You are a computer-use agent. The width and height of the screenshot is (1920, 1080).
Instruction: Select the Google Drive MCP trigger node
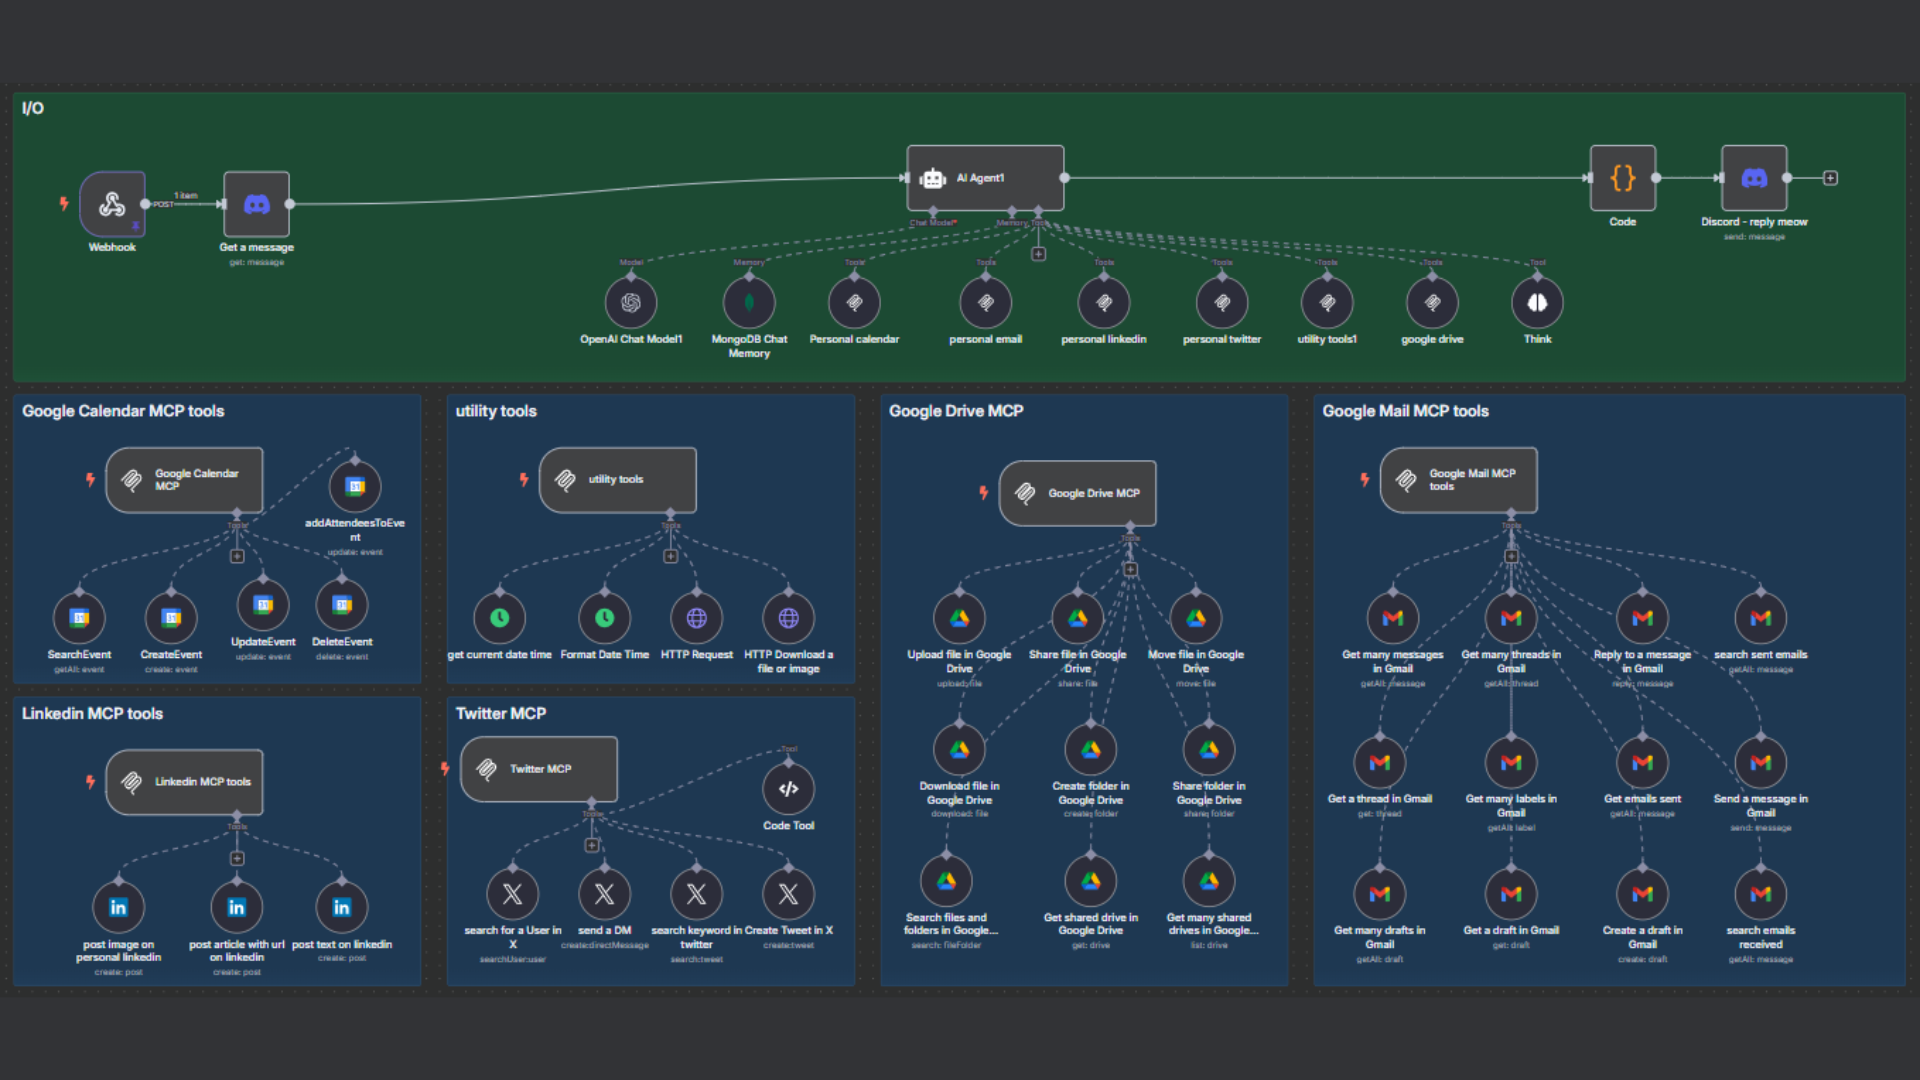click(1077, 493)
